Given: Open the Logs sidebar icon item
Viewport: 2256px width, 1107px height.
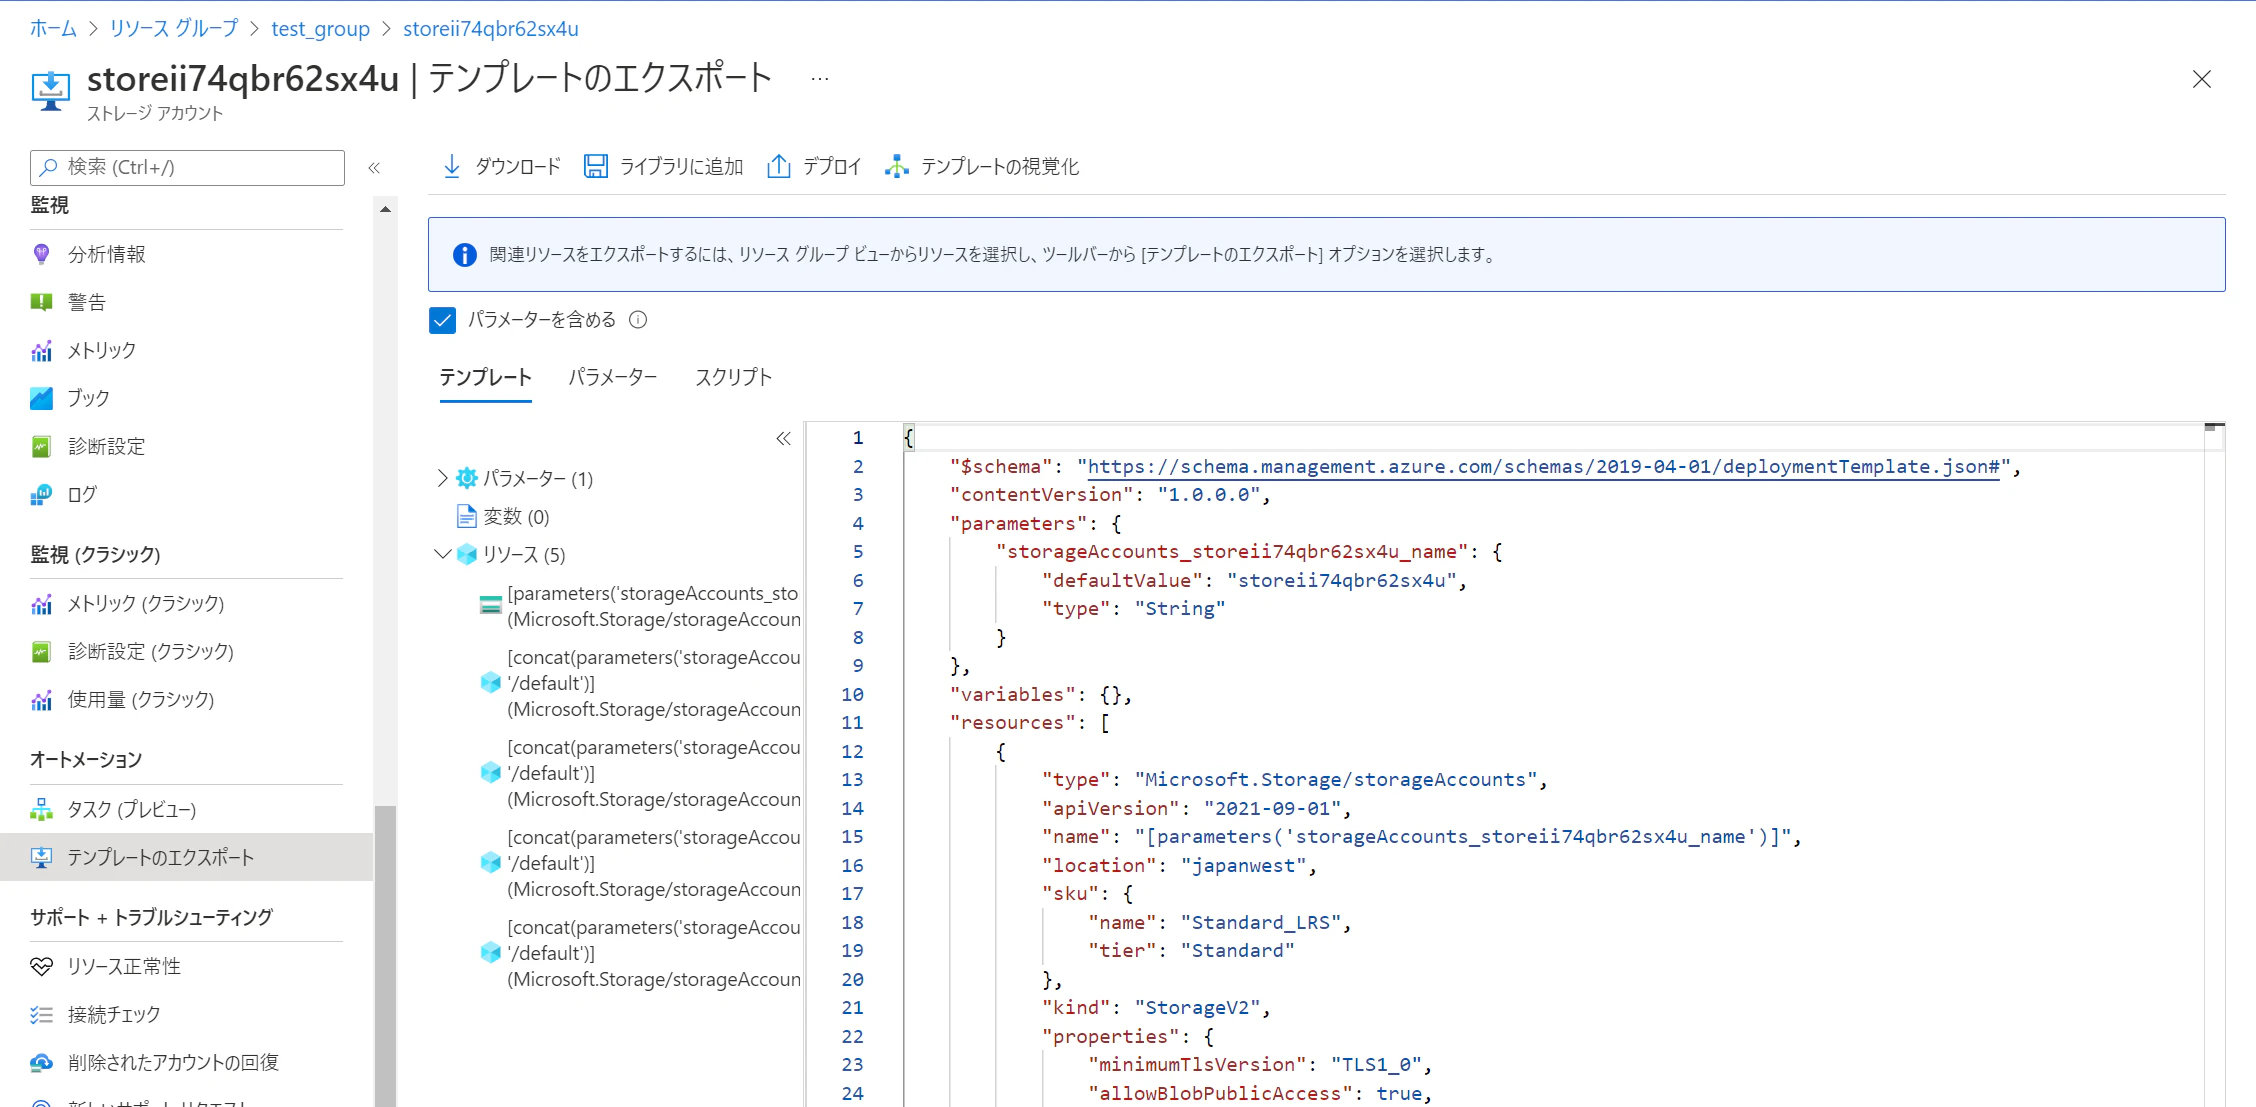Looking at the screenshot, I should click(42, 495).
